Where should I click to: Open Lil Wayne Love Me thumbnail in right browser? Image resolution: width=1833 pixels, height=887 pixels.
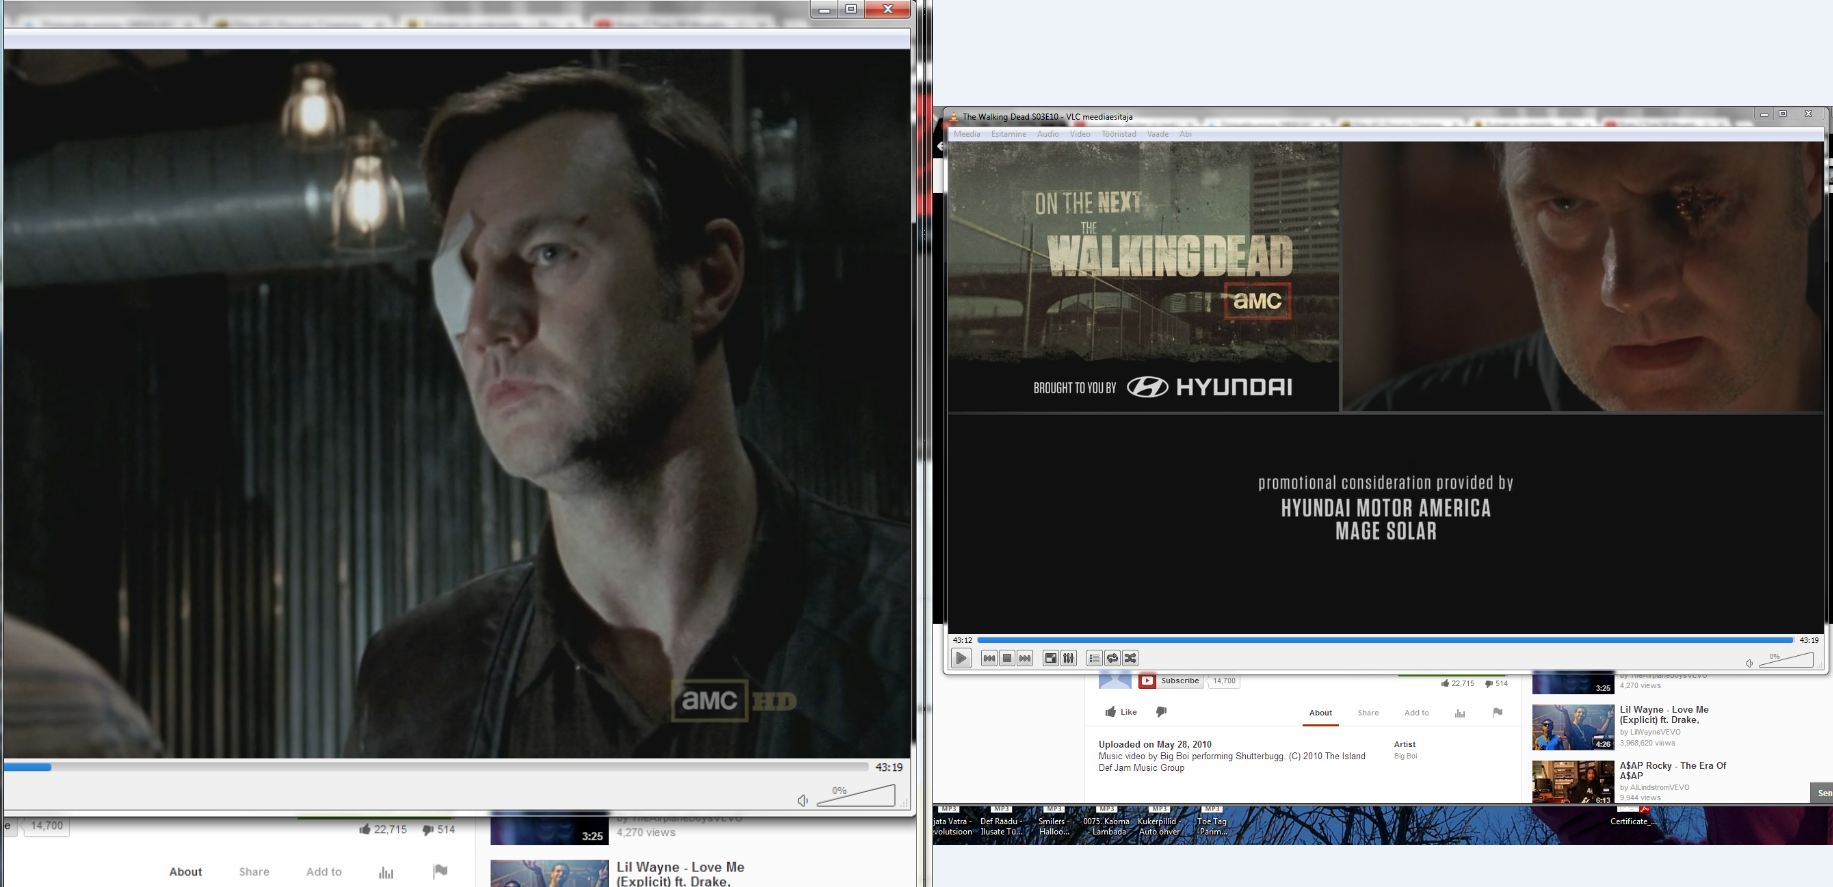1573,727
